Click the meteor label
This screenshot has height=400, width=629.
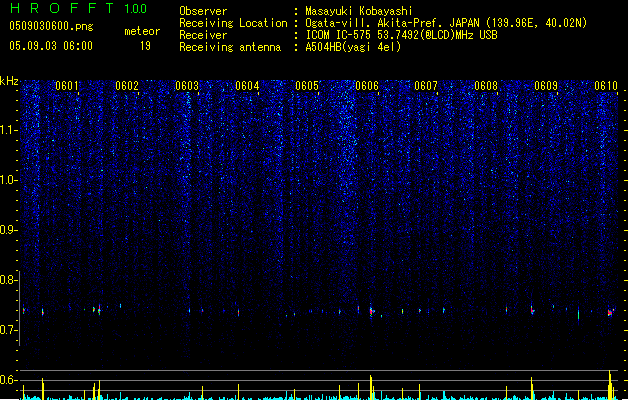pyautogui.click(x=142, y=31)
